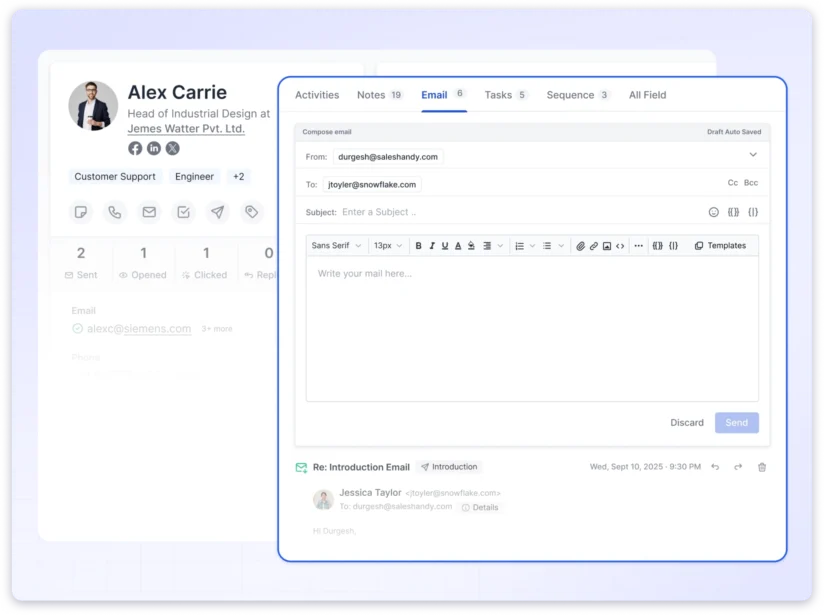824x615 pixels.
Task: Click the Clicked stat count
Action: point(207,253)
